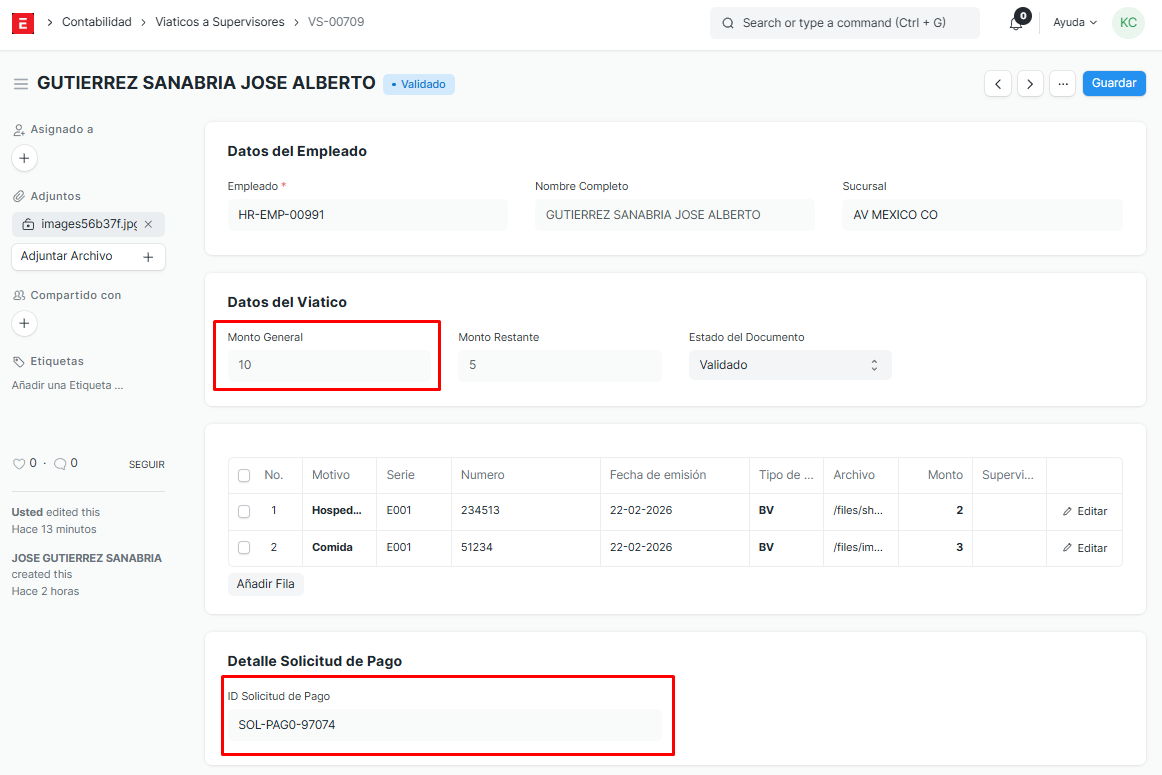Open Estado del Documento dropdown
This screenshot has height=775, width=1162.
click(789, 365)
